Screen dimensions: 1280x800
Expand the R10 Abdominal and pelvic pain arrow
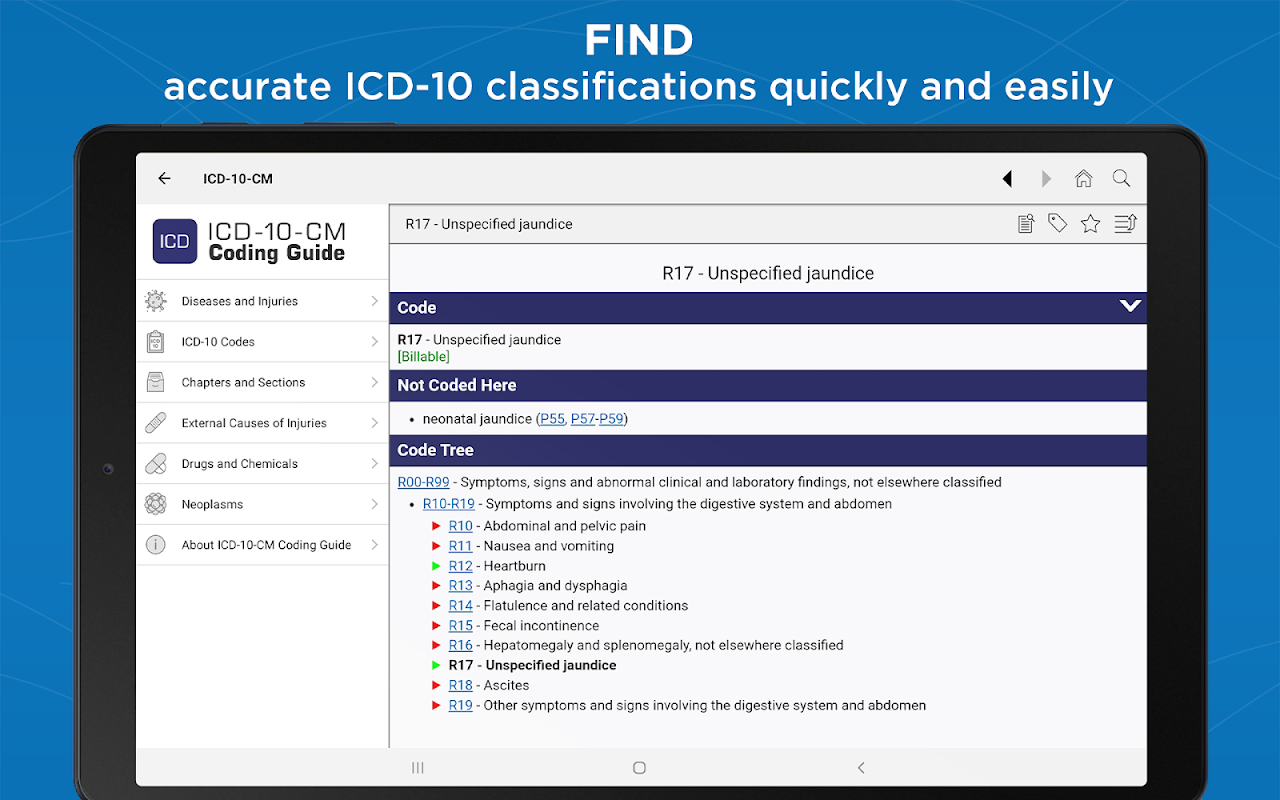436,526
